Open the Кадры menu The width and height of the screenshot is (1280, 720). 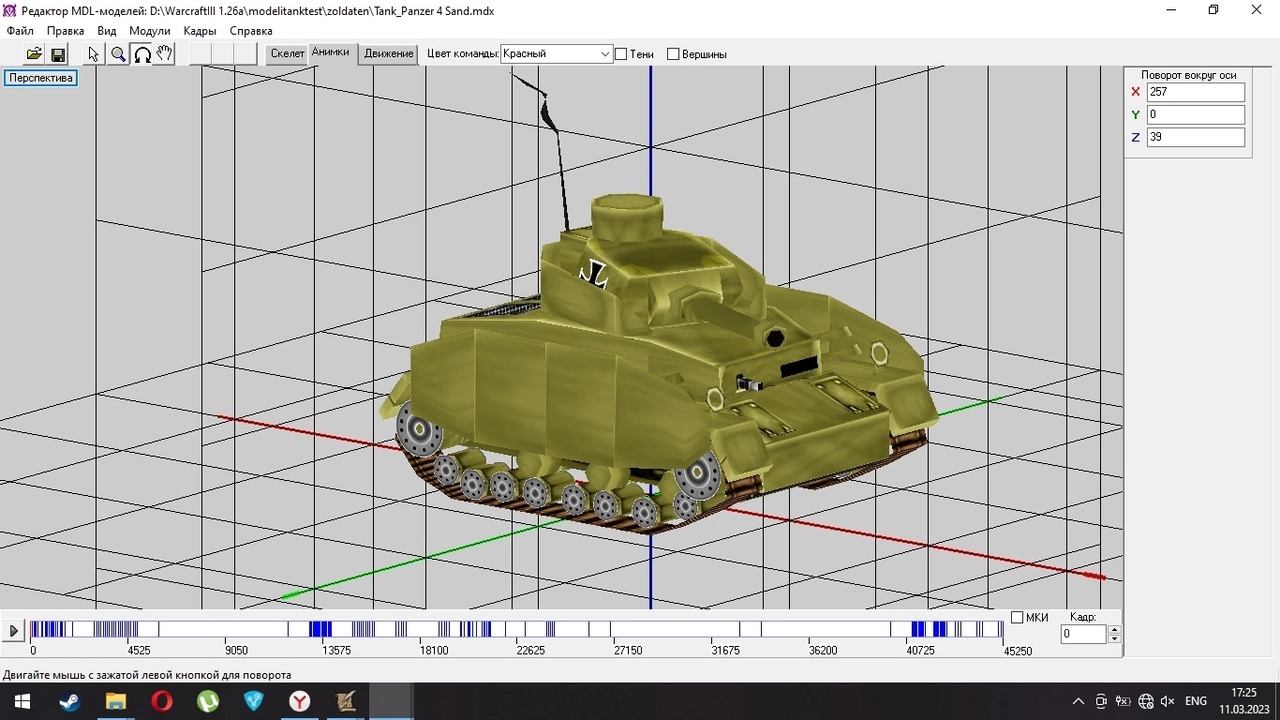pos(200,31)
